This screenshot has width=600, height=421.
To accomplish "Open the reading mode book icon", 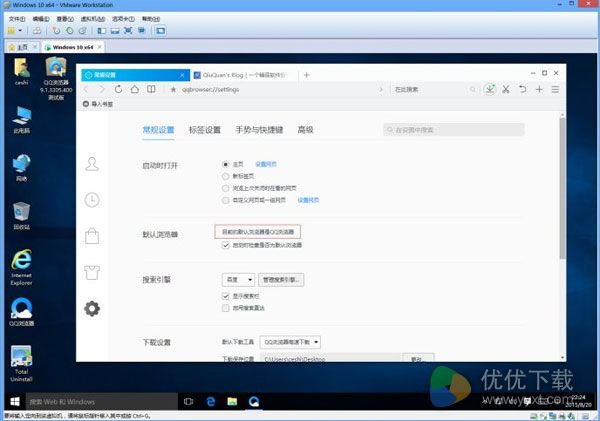I will pos(151,89).
